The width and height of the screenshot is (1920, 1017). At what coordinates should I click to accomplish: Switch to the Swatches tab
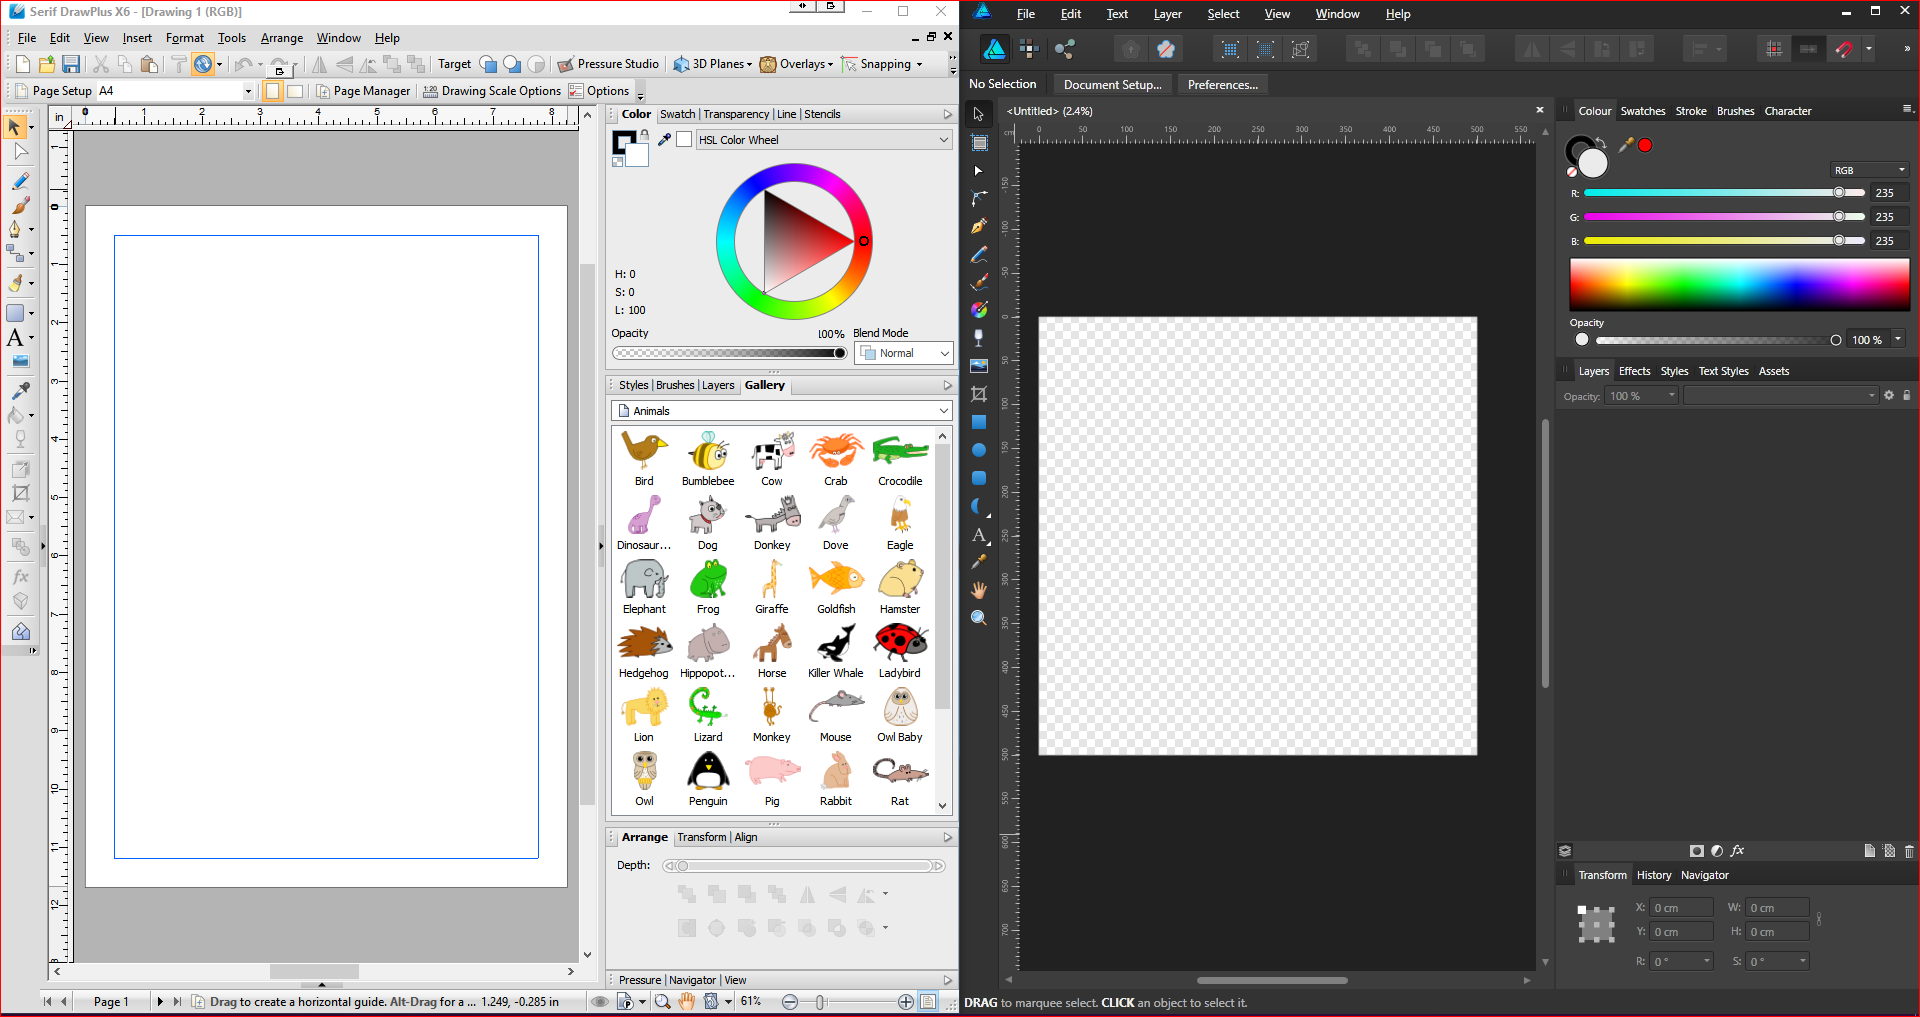pyautogui.click(x=1642, y=111)
